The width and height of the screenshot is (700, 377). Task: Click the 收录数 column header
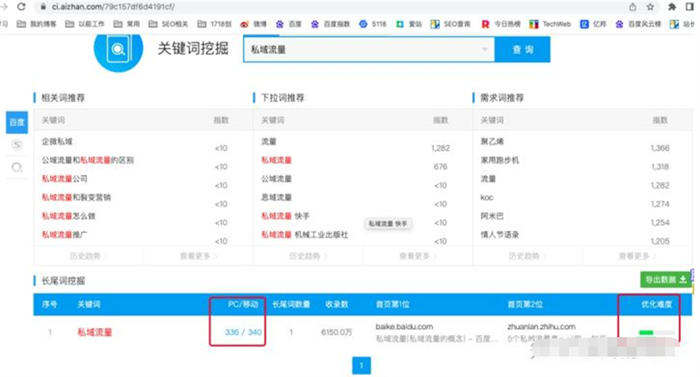[x=337, y=304]
